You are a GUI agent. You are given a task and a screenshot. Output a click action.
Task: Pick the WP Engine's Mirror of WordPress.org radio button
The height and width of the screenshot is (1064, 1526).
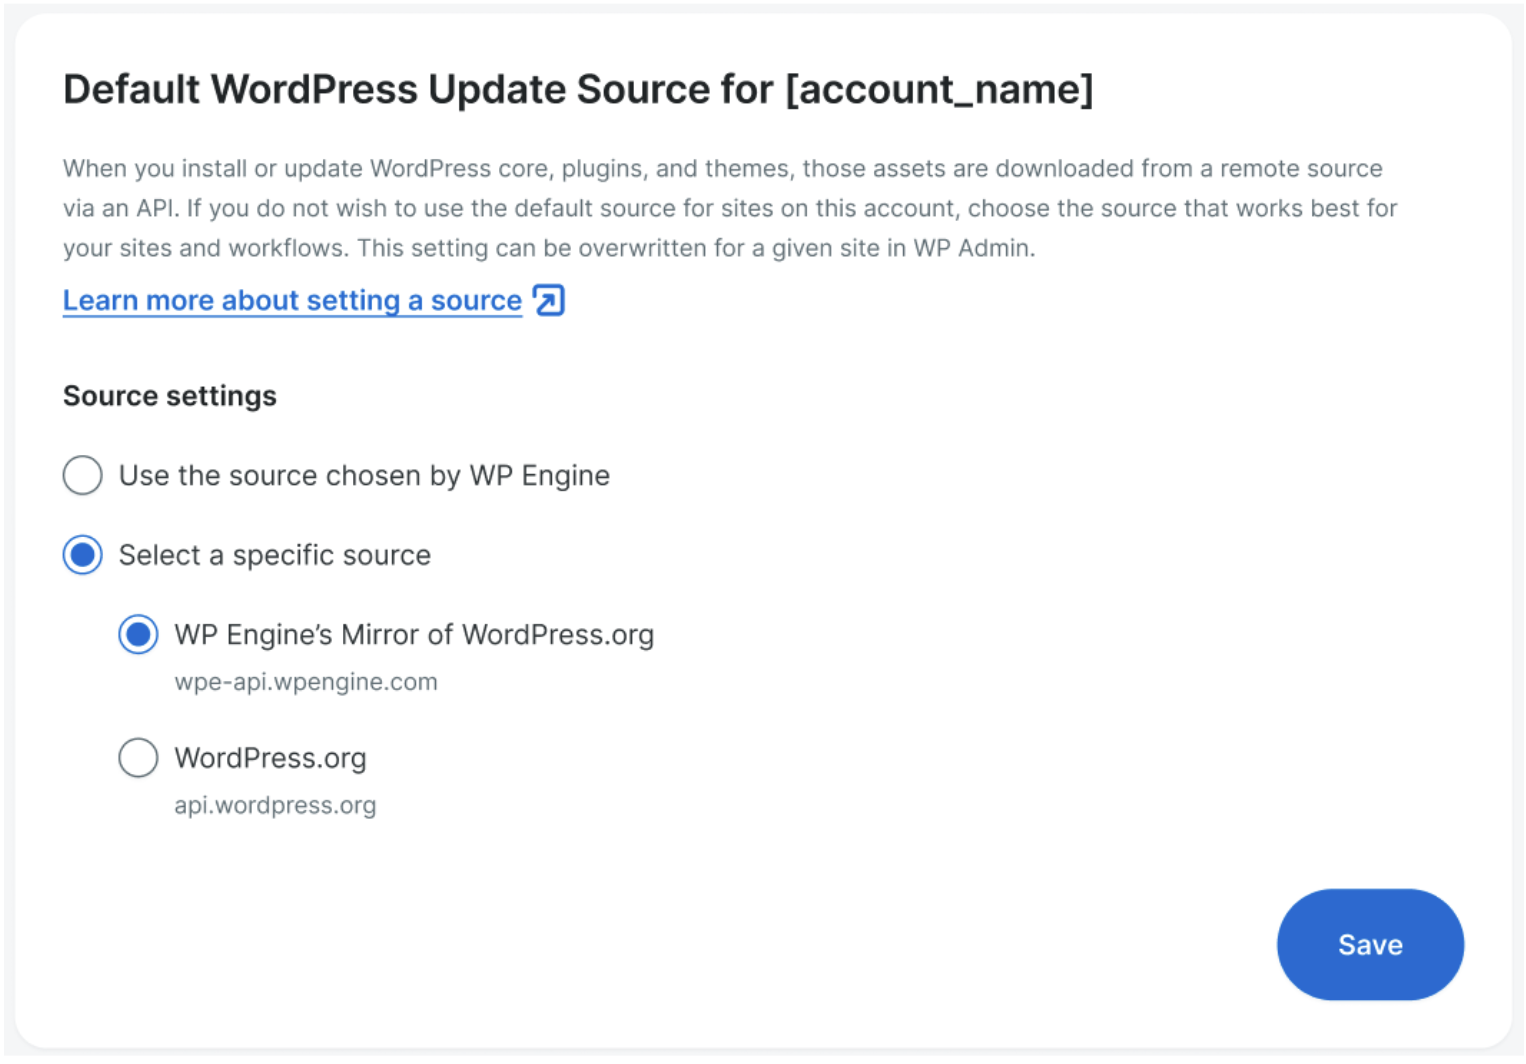pos(138,635)
